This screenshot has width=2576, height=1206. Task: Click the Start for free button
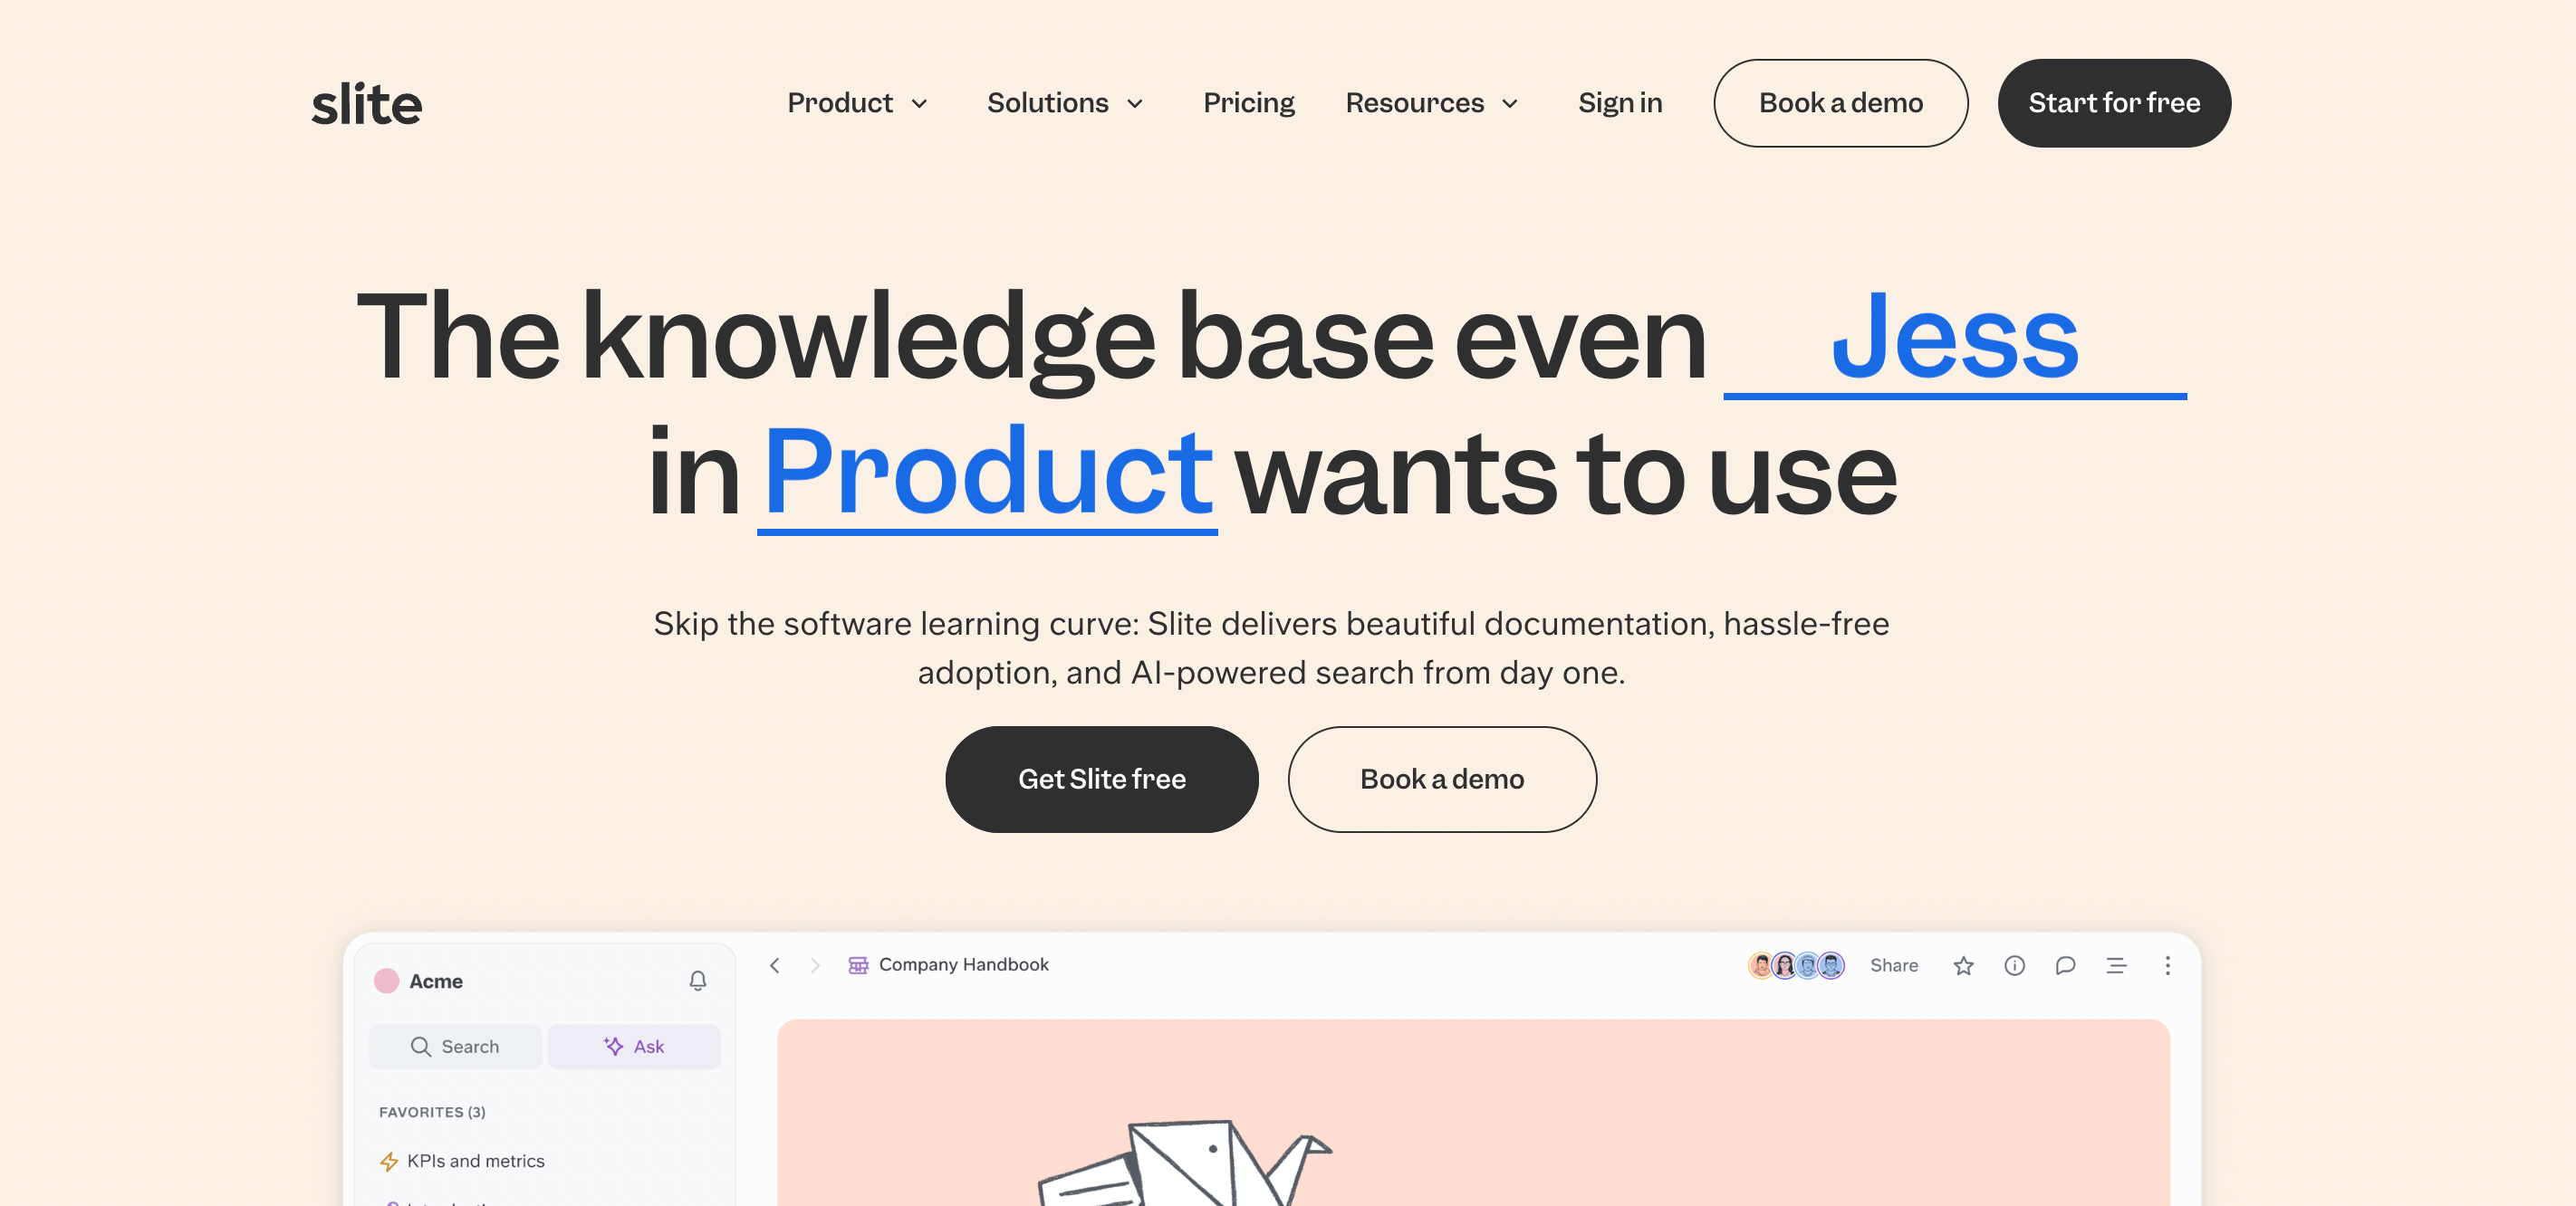click(2113, 103)
